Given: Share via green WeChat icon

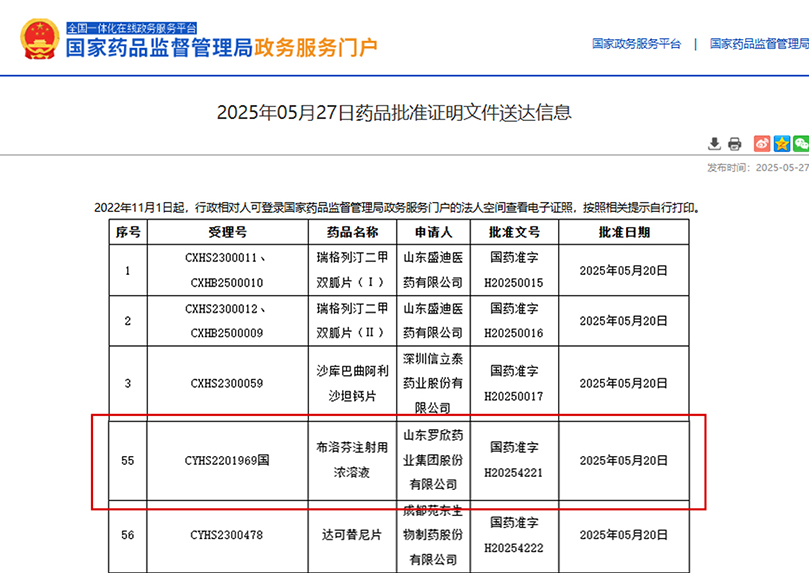Looking at the screenshot, I should pyautogui.click(x=802, y=144).
